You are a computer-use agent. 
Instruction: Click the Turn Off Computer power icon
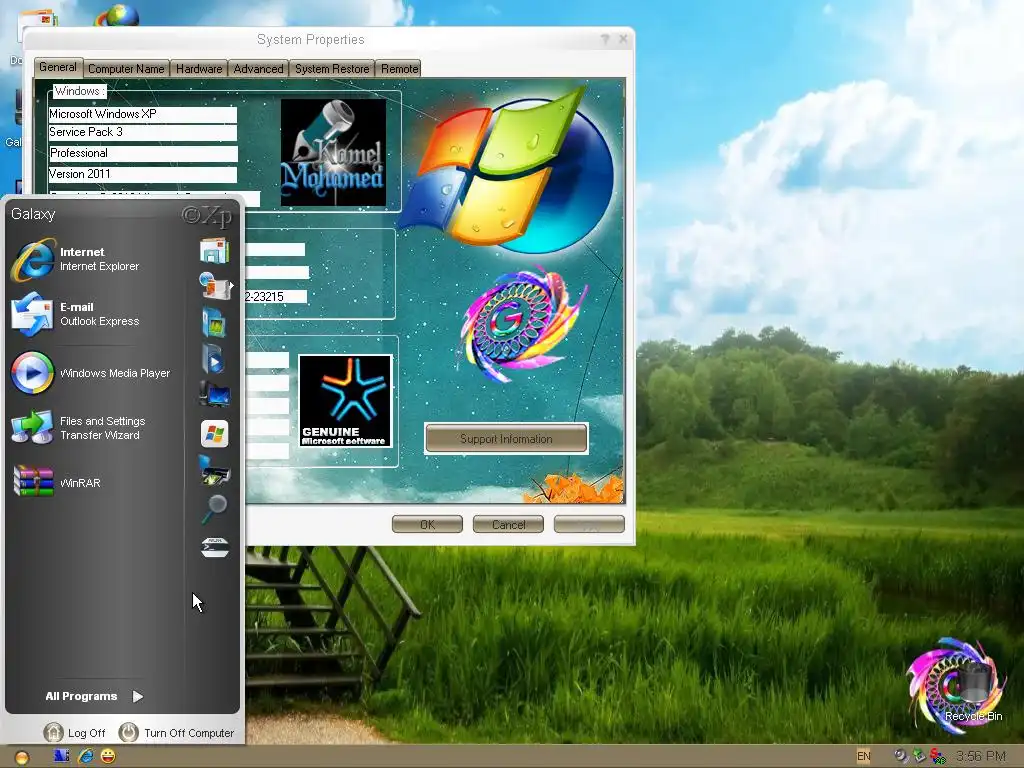(x=129, y=733)
